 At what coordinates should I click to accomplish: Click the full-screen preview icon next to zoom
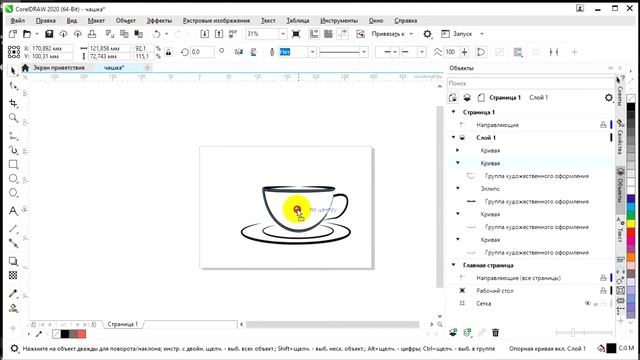pos(296,34)
